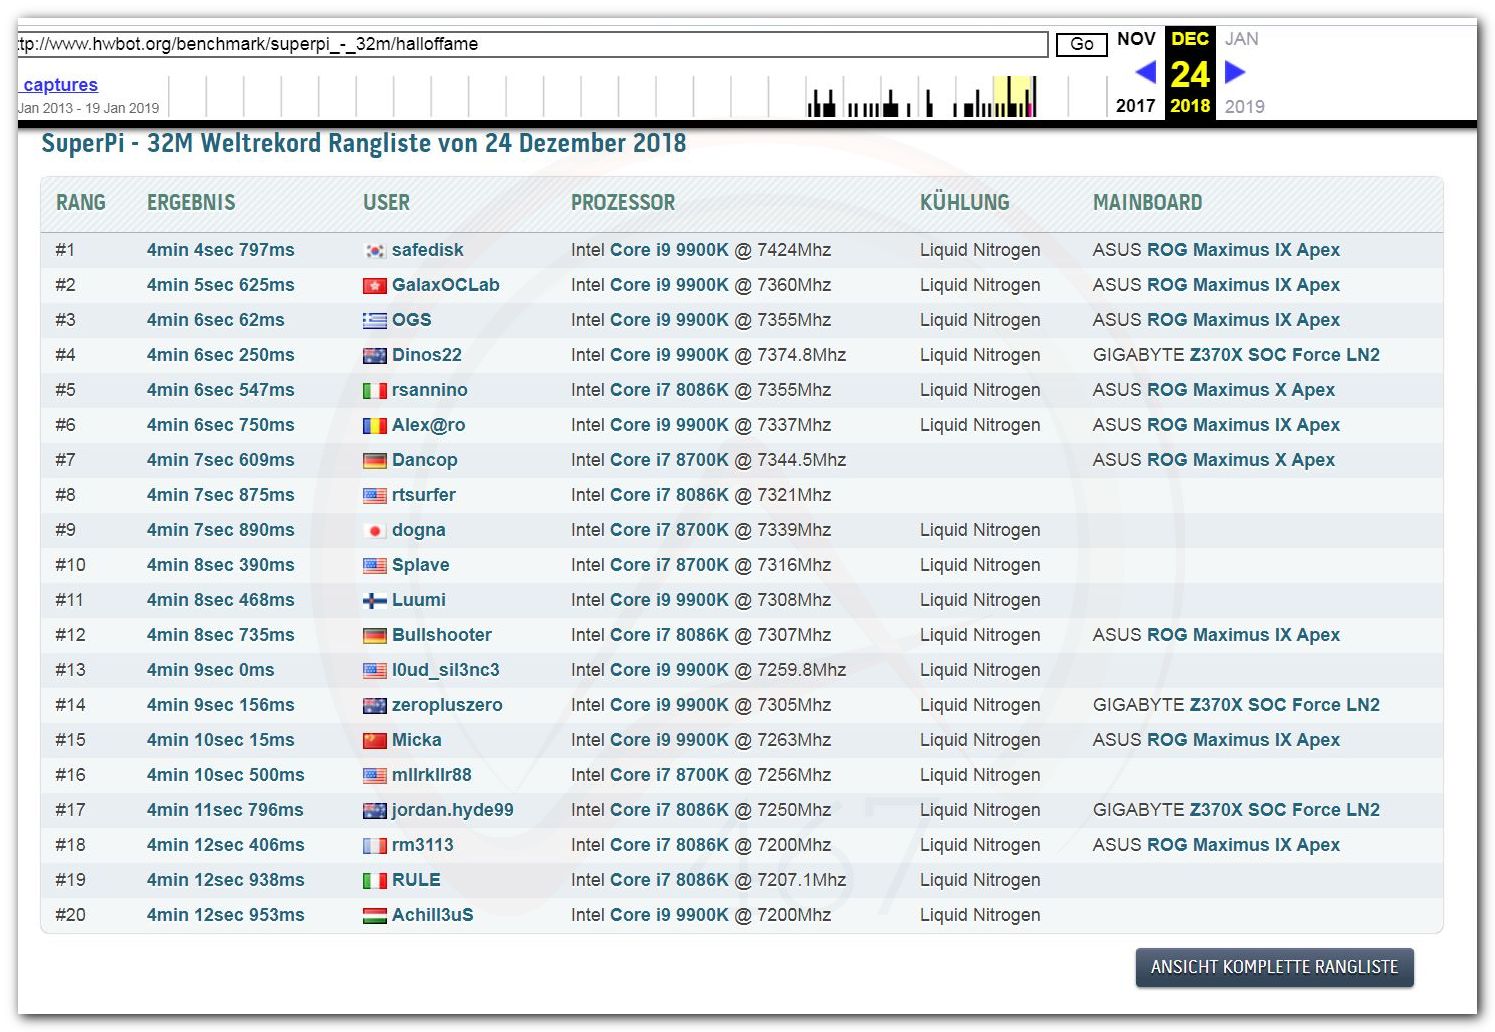
Task: Open user GalaxOCLab profile link
Action: point(445,285)
